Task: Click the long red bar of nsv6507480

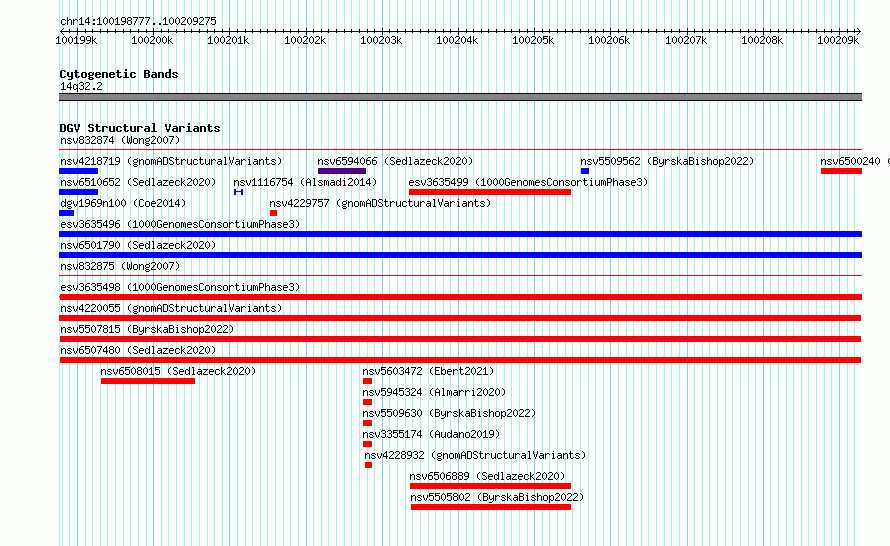Action: tap(460, 360)
